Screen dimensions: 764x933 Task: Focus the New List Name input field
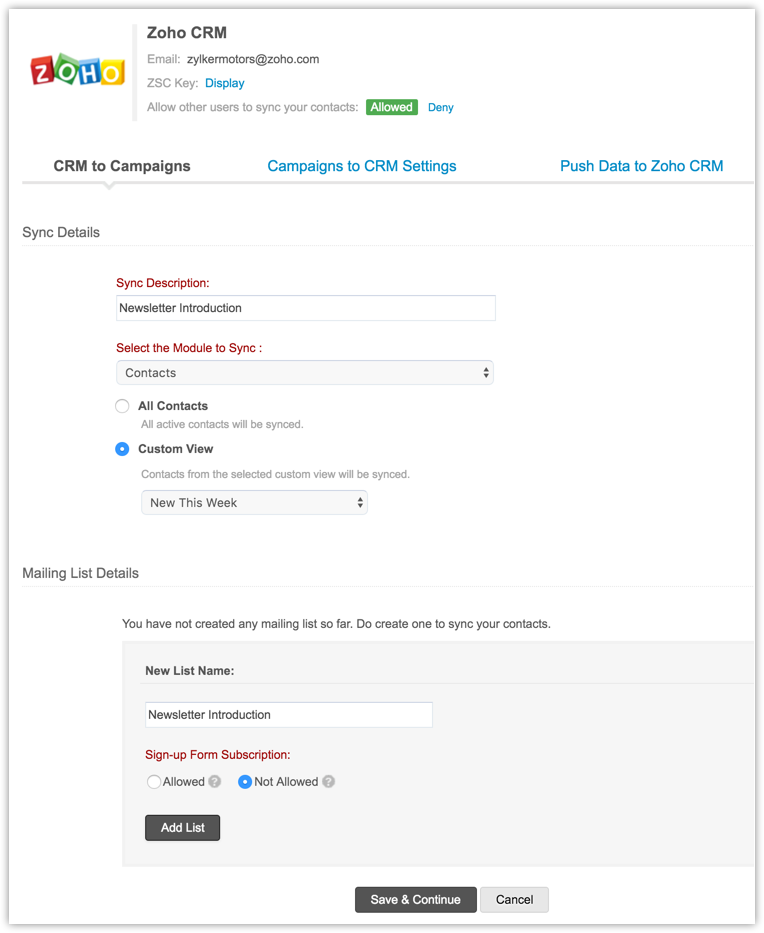pyautogui.click(x=289, y=715)
